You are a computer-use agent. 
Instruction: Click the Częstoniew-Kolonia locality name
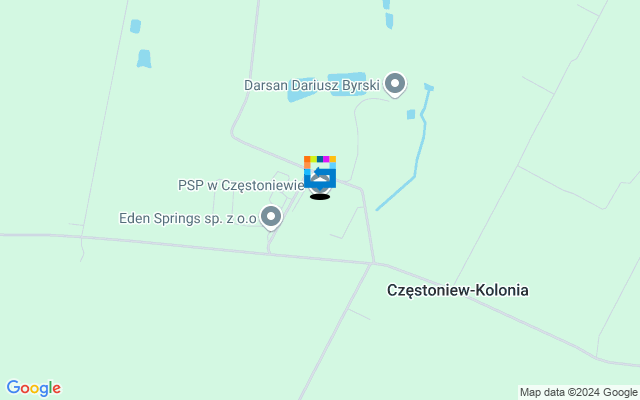[x=458, y=290]
